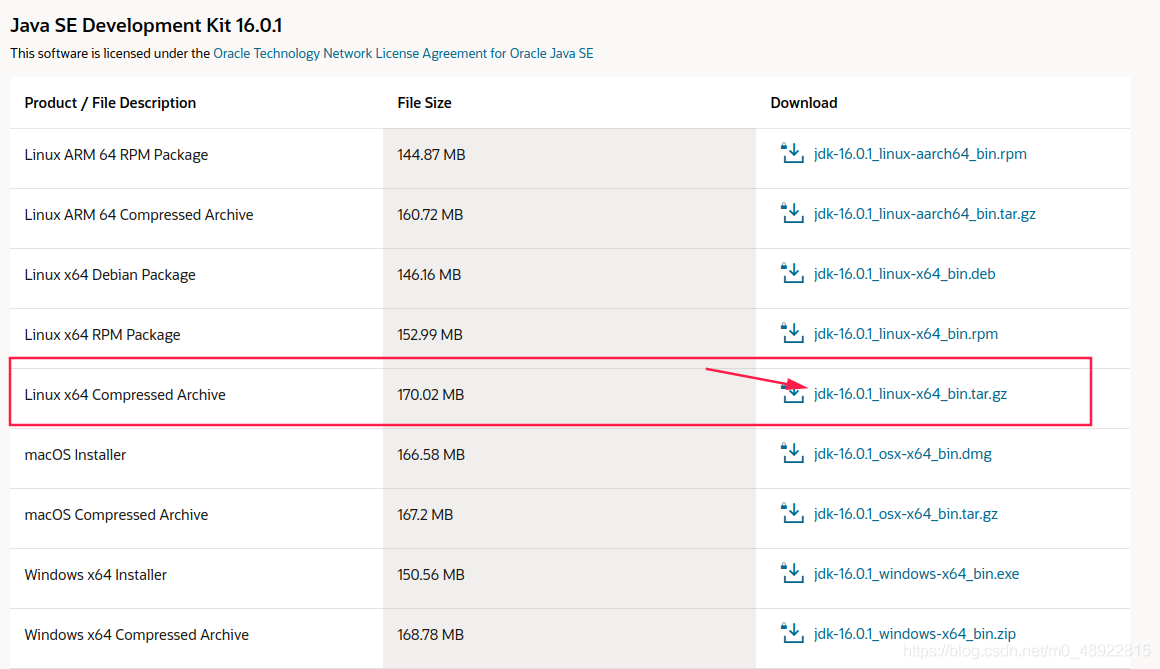Click download icon next to windows-x64_bin.exe
1160x669 pixels.
(792, 573)
